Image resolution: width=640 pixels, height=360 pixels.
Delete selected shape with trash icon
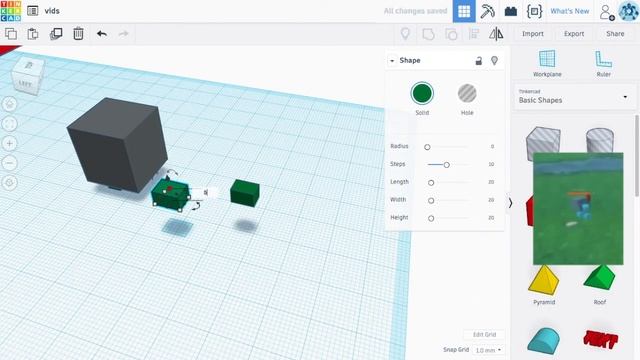[78, 33]
